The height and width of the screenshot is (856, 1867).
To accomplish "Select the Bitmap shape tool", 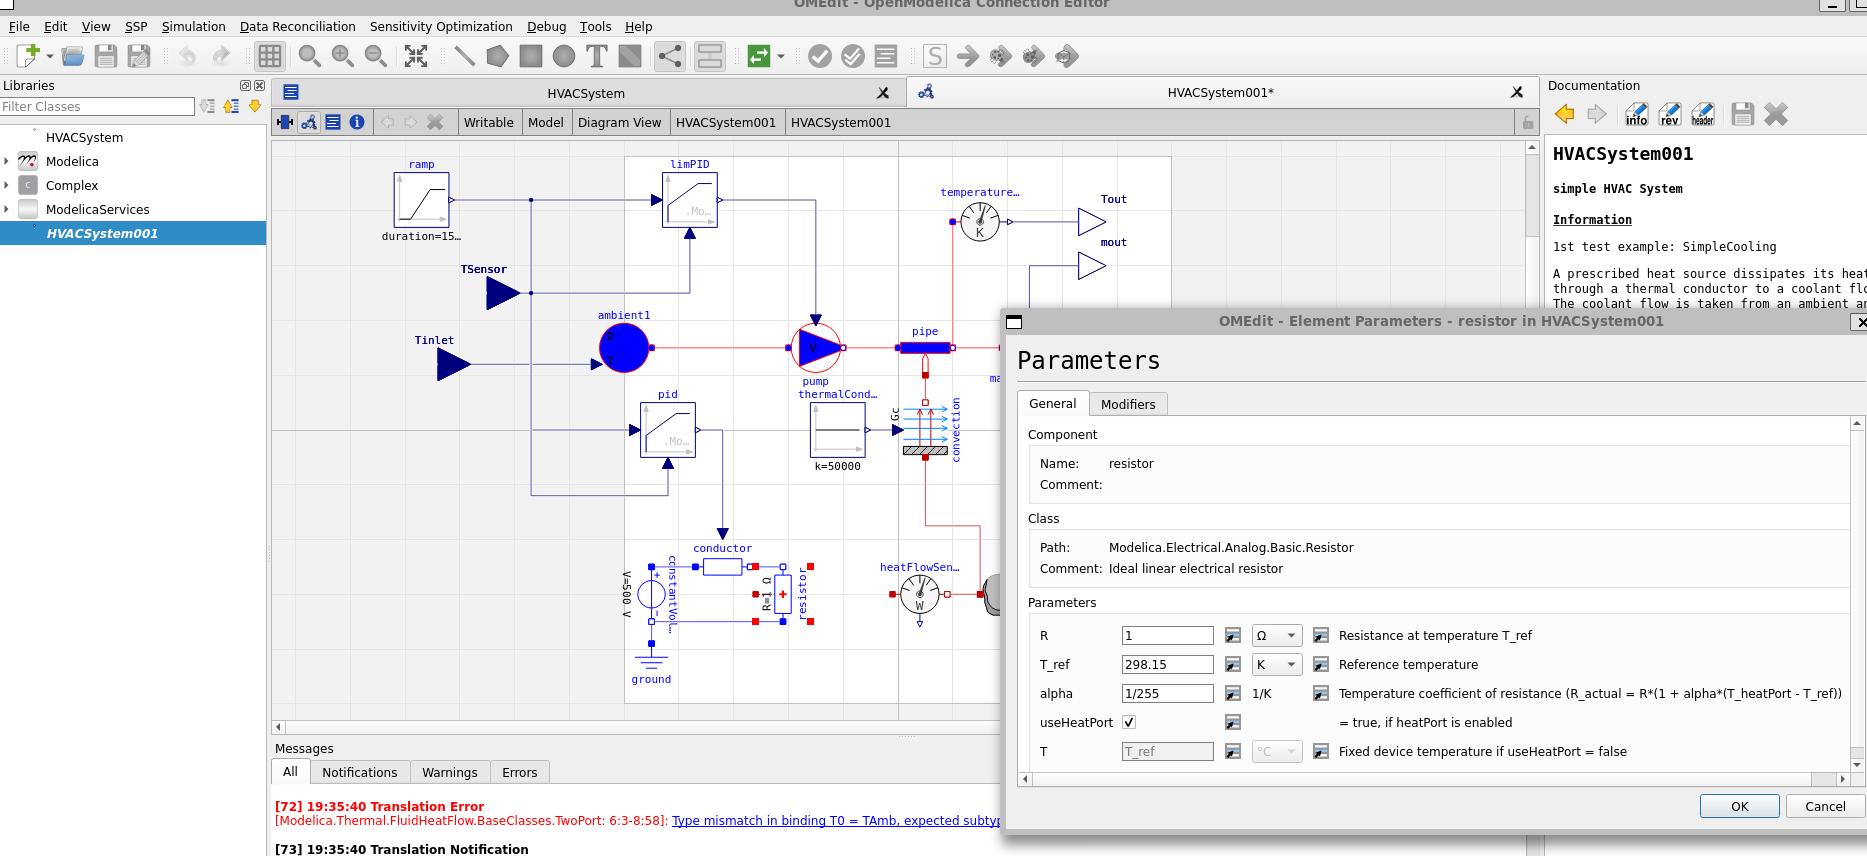I will click(x=630, y=56).
